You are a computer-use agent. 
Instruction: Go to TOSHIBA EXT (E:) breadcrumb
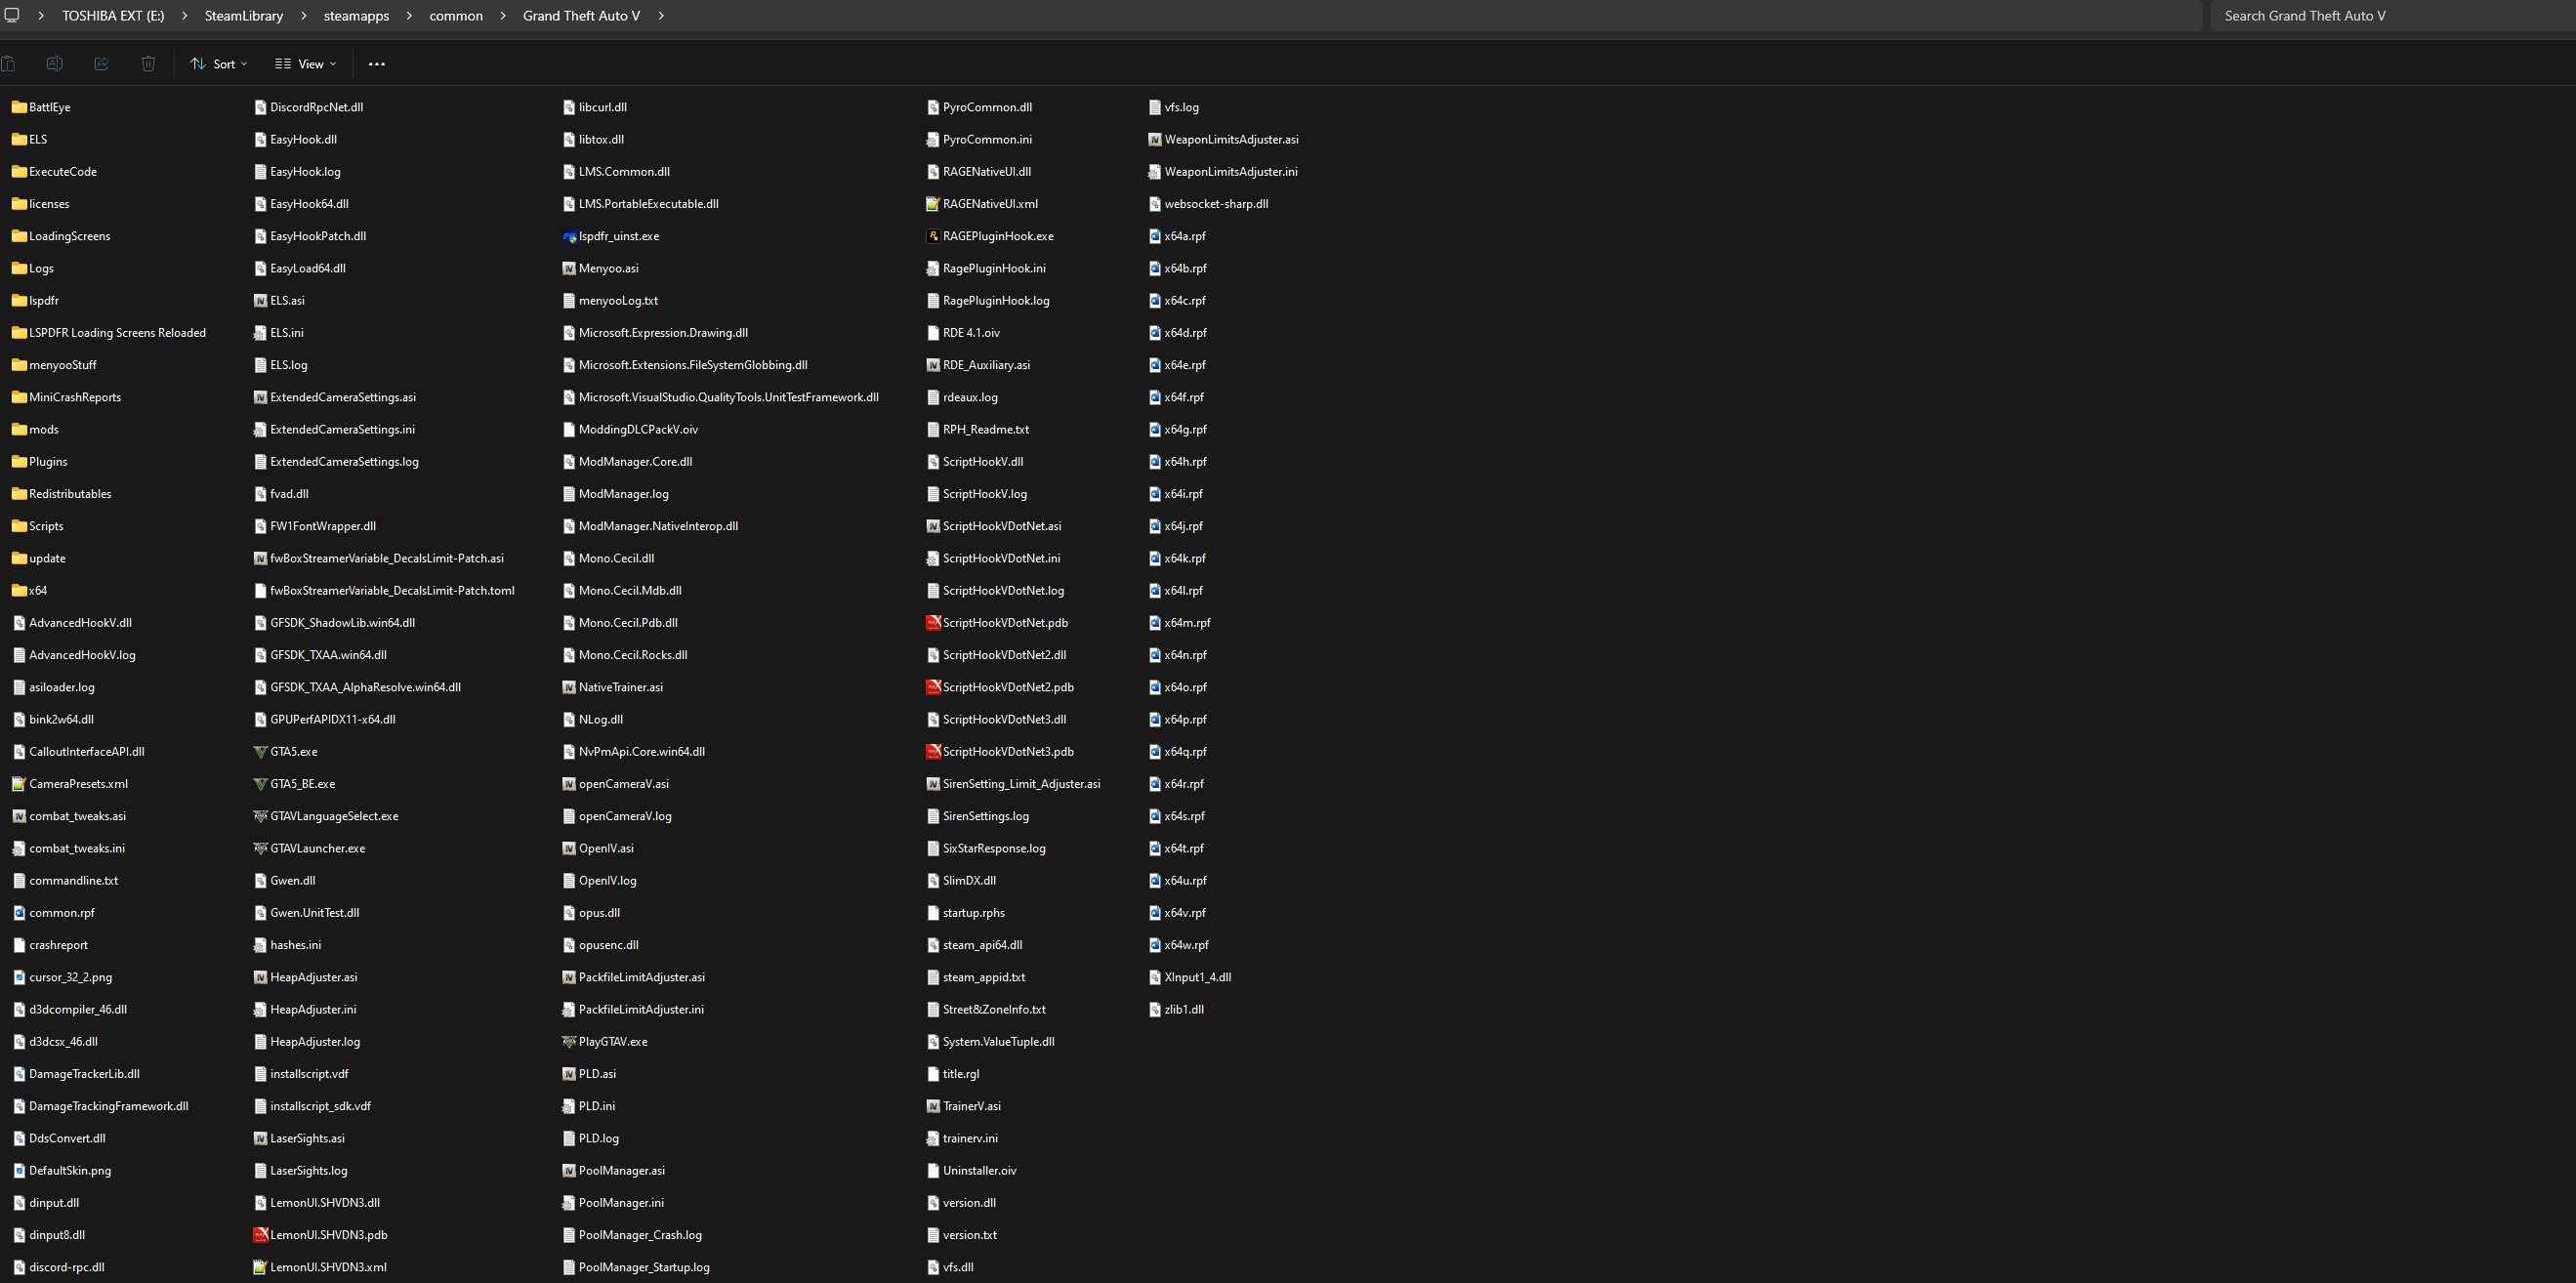pos(113,15)
